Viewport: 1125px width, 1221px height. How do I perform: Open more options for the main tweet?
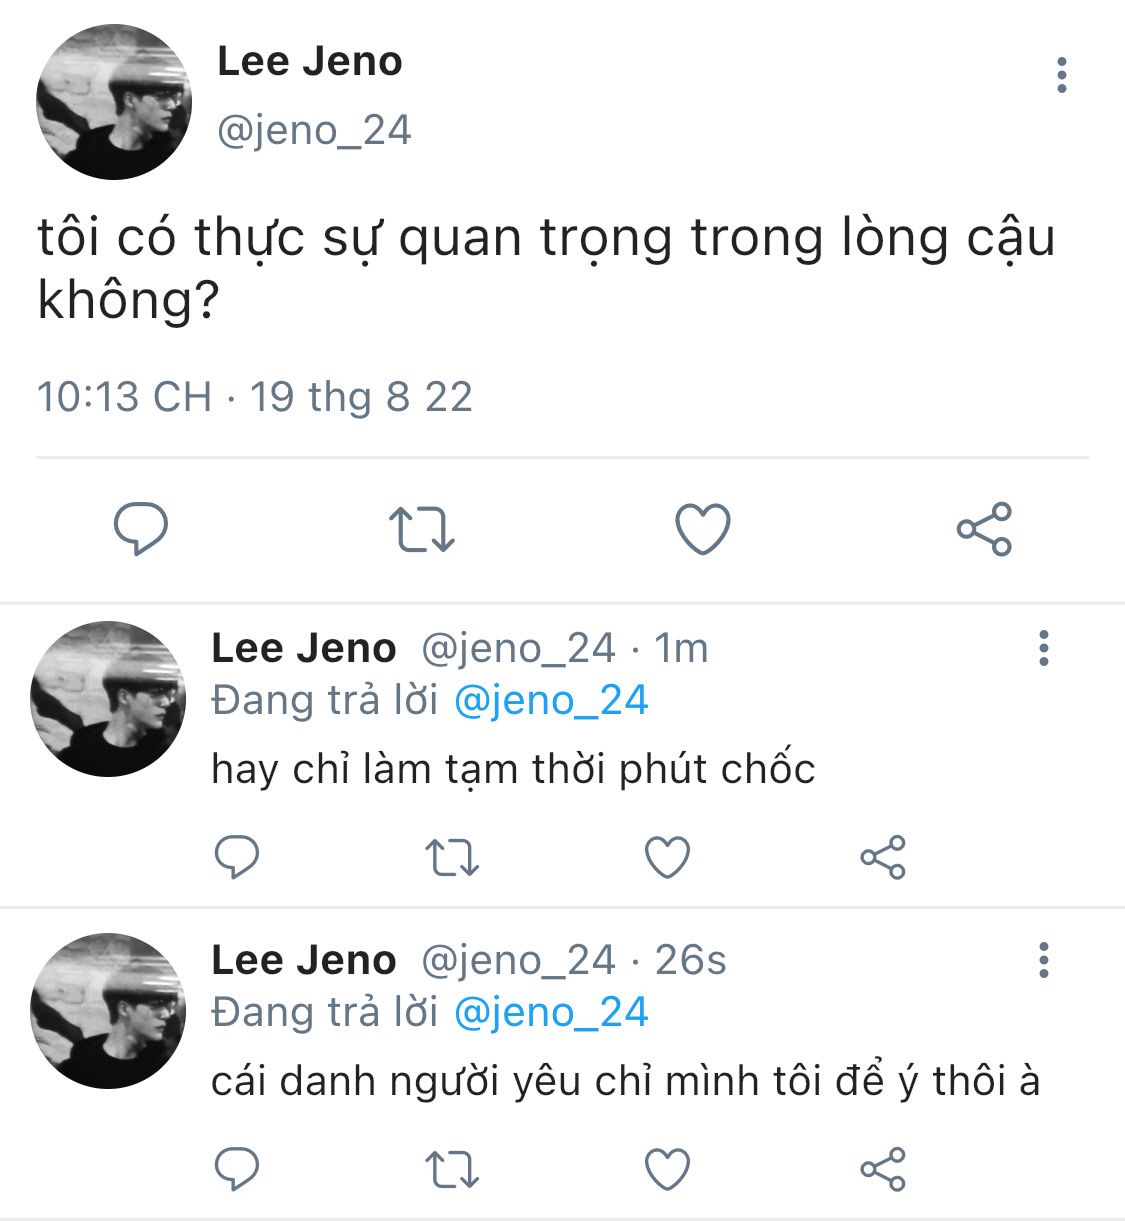(1061, 75)
